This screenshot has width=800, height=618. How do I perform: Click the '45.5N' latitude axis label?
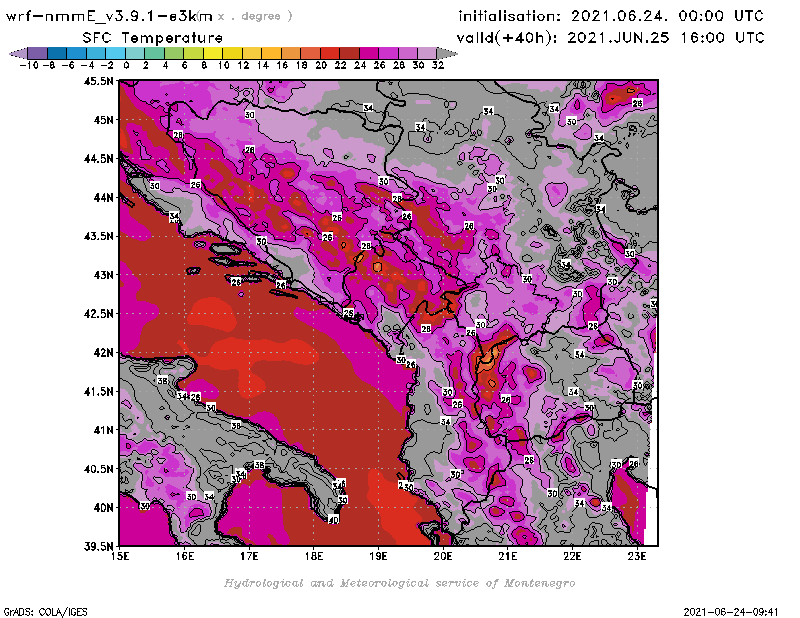click(98, 81)
